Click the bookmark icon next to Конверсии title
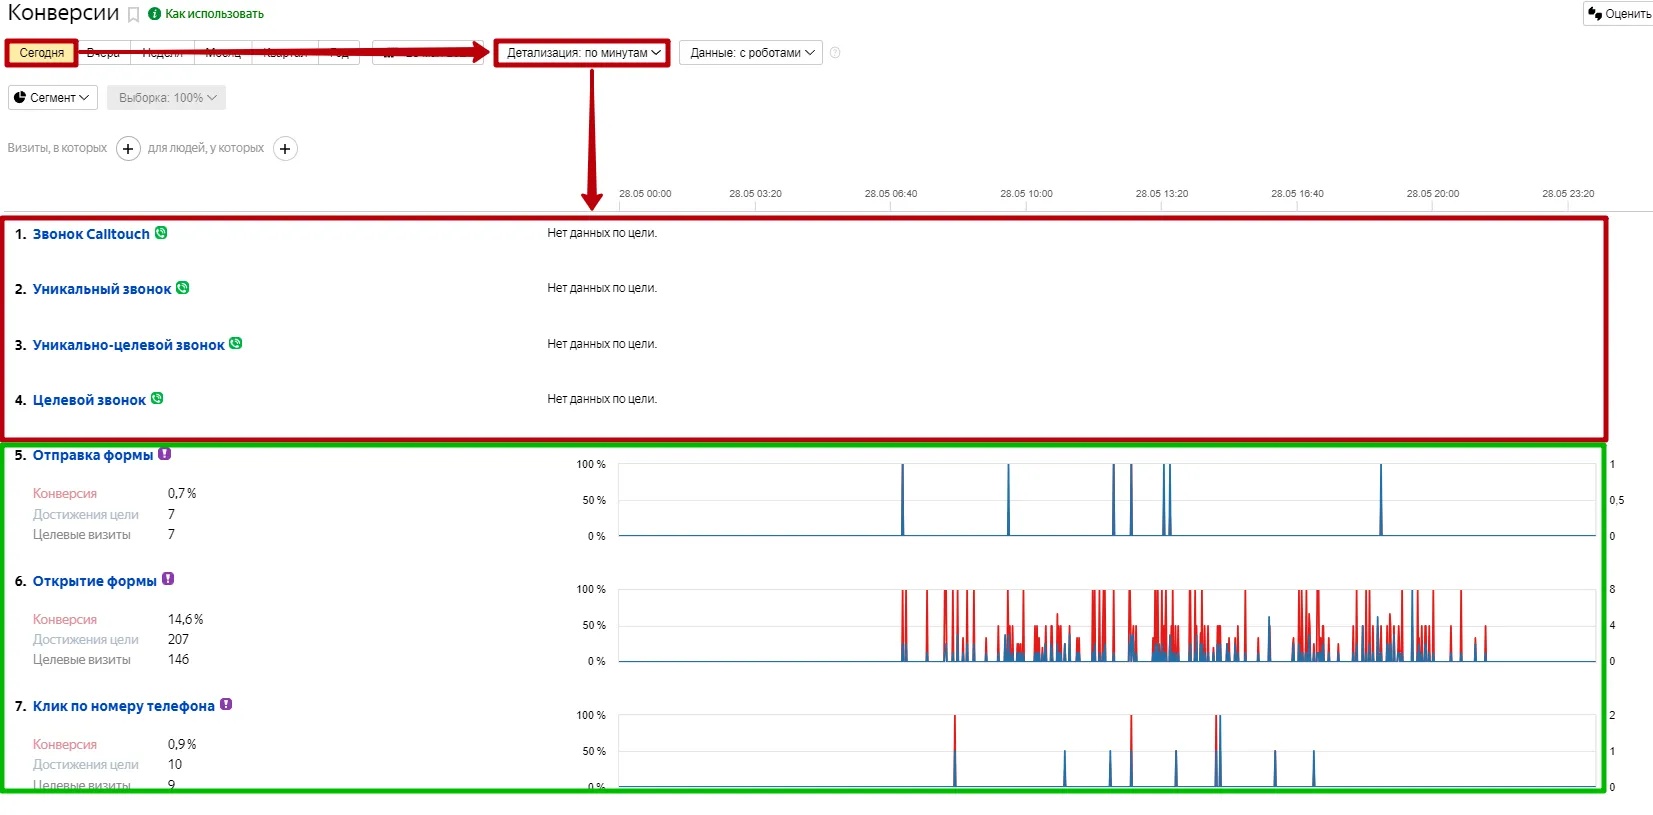The image size is (1653, 815). click(133, 15)
